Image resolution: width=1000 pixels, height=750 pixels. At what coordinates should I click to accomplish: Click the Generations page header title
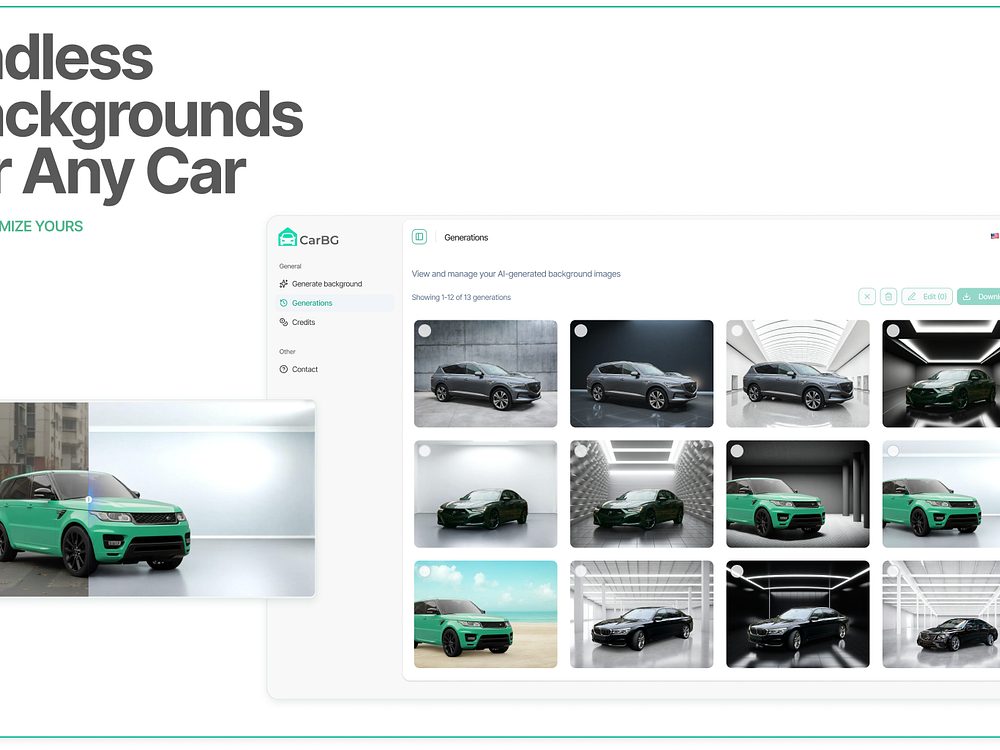coord(466,237)
